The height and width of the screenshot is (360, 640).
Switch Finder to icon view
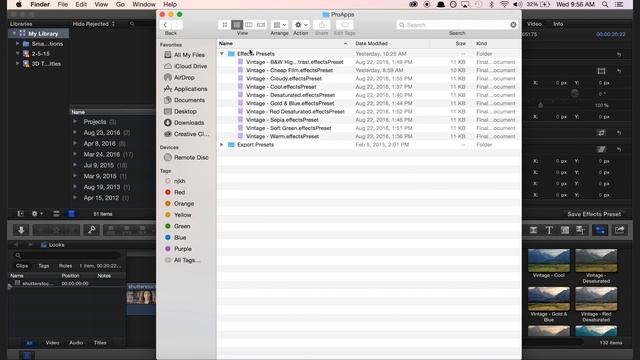point(224,25)
